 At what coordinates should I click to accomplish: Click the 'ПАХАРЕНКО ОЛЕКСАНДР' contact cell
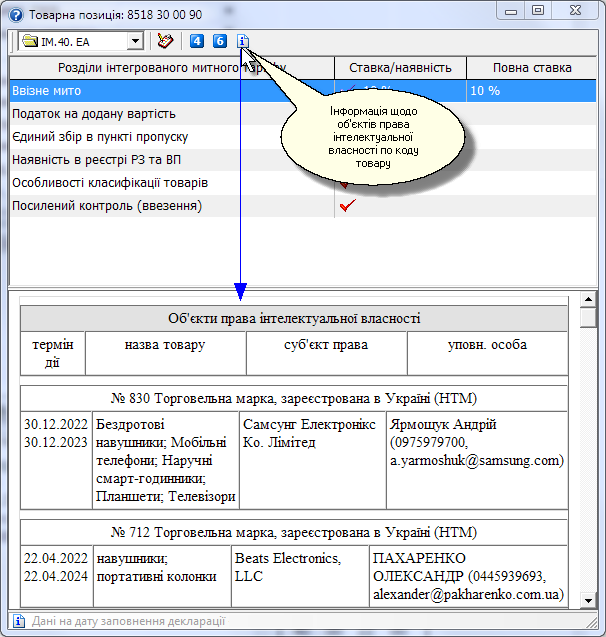coord(468,576)
